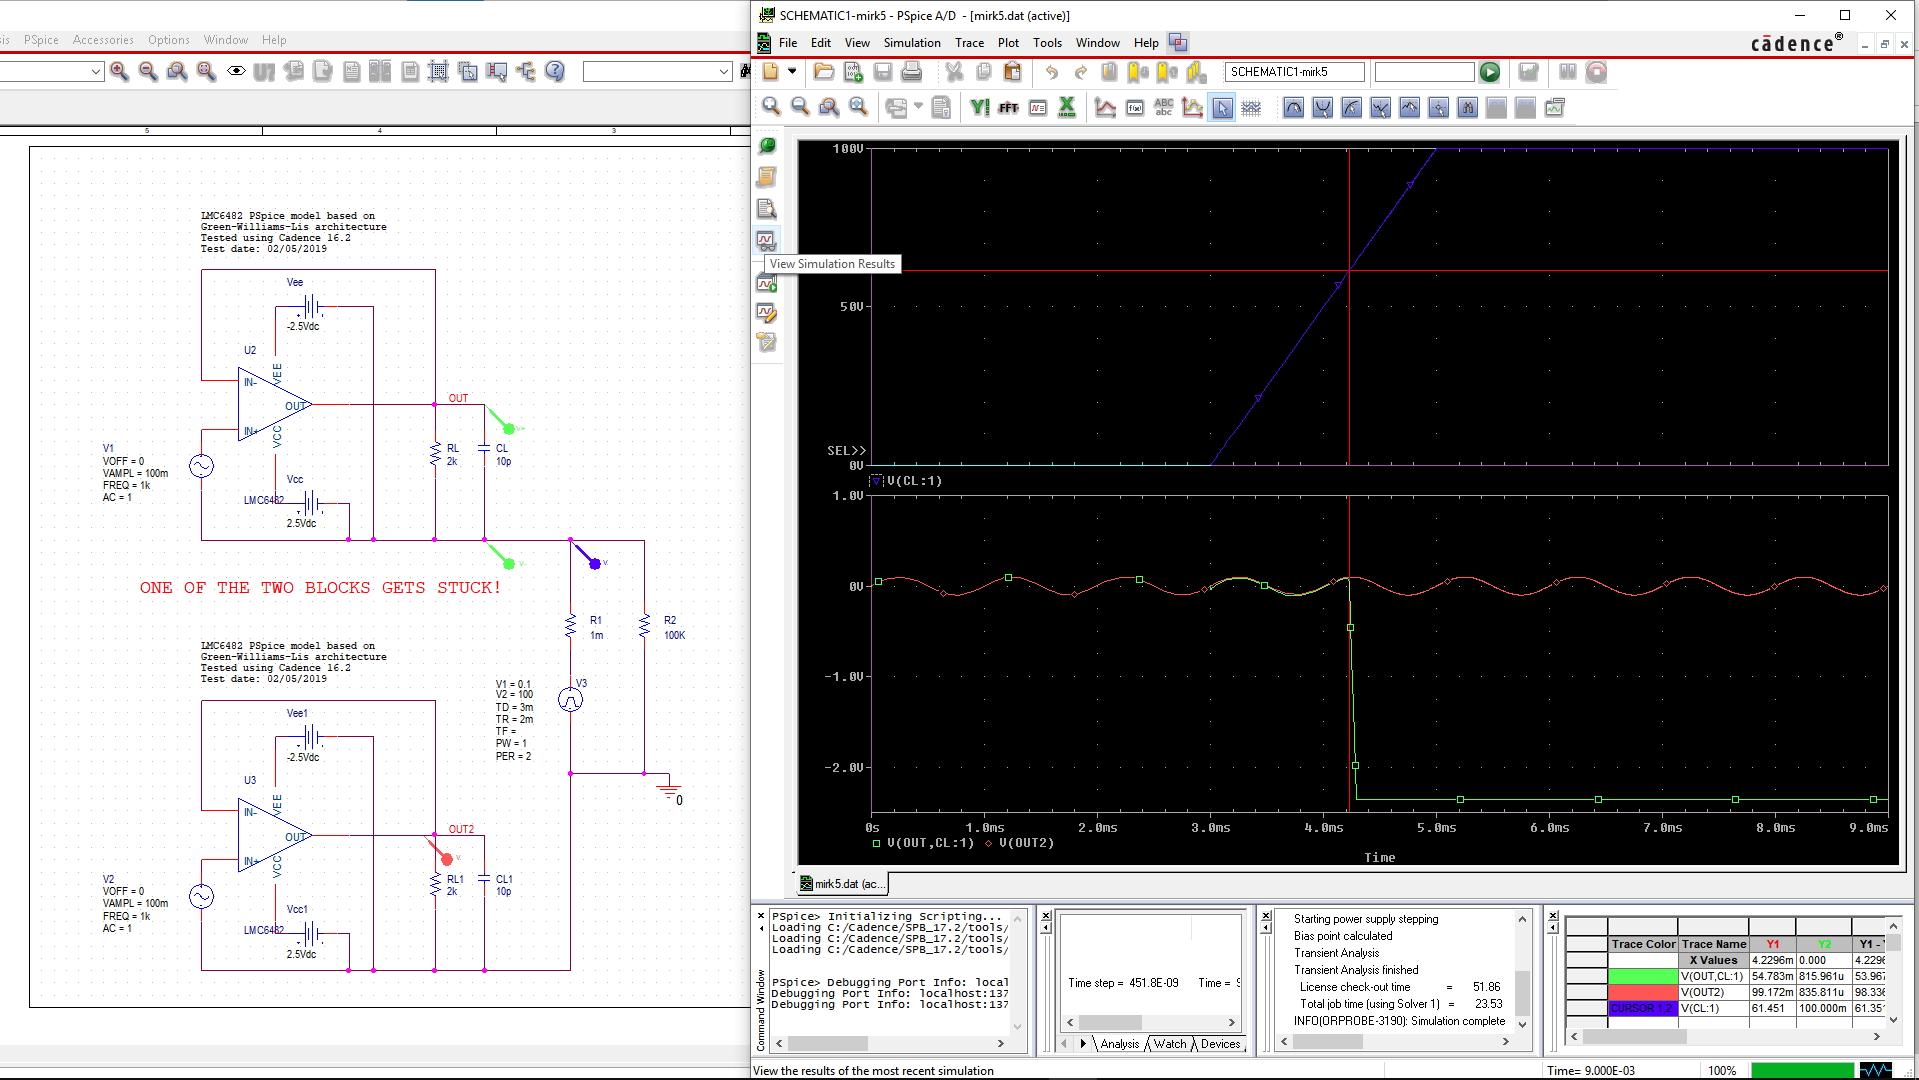Viewport: 1919px width, 1080px height.
Task: Click the Zoom Area icon in Probe toolbar
Action: tap(829, 107)
